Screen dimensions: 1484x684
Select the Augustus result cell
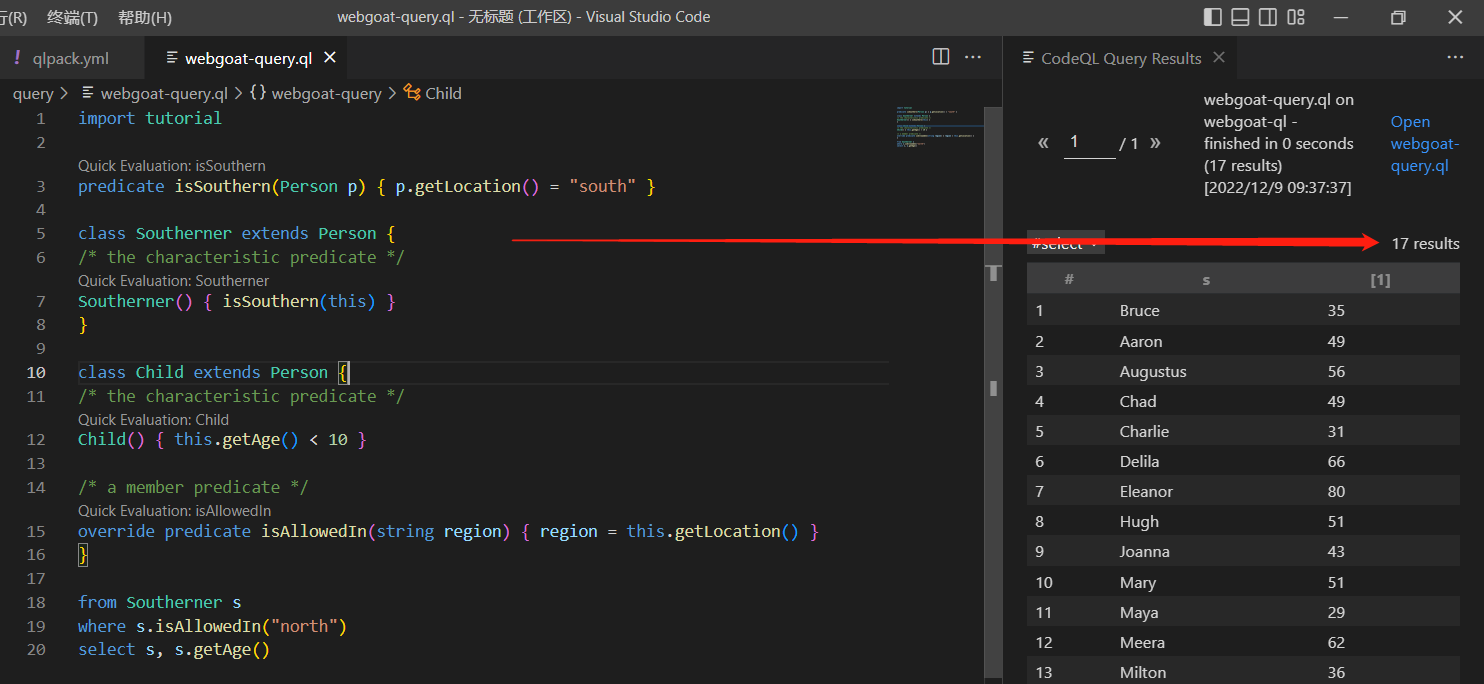[x=1153, y=371]
